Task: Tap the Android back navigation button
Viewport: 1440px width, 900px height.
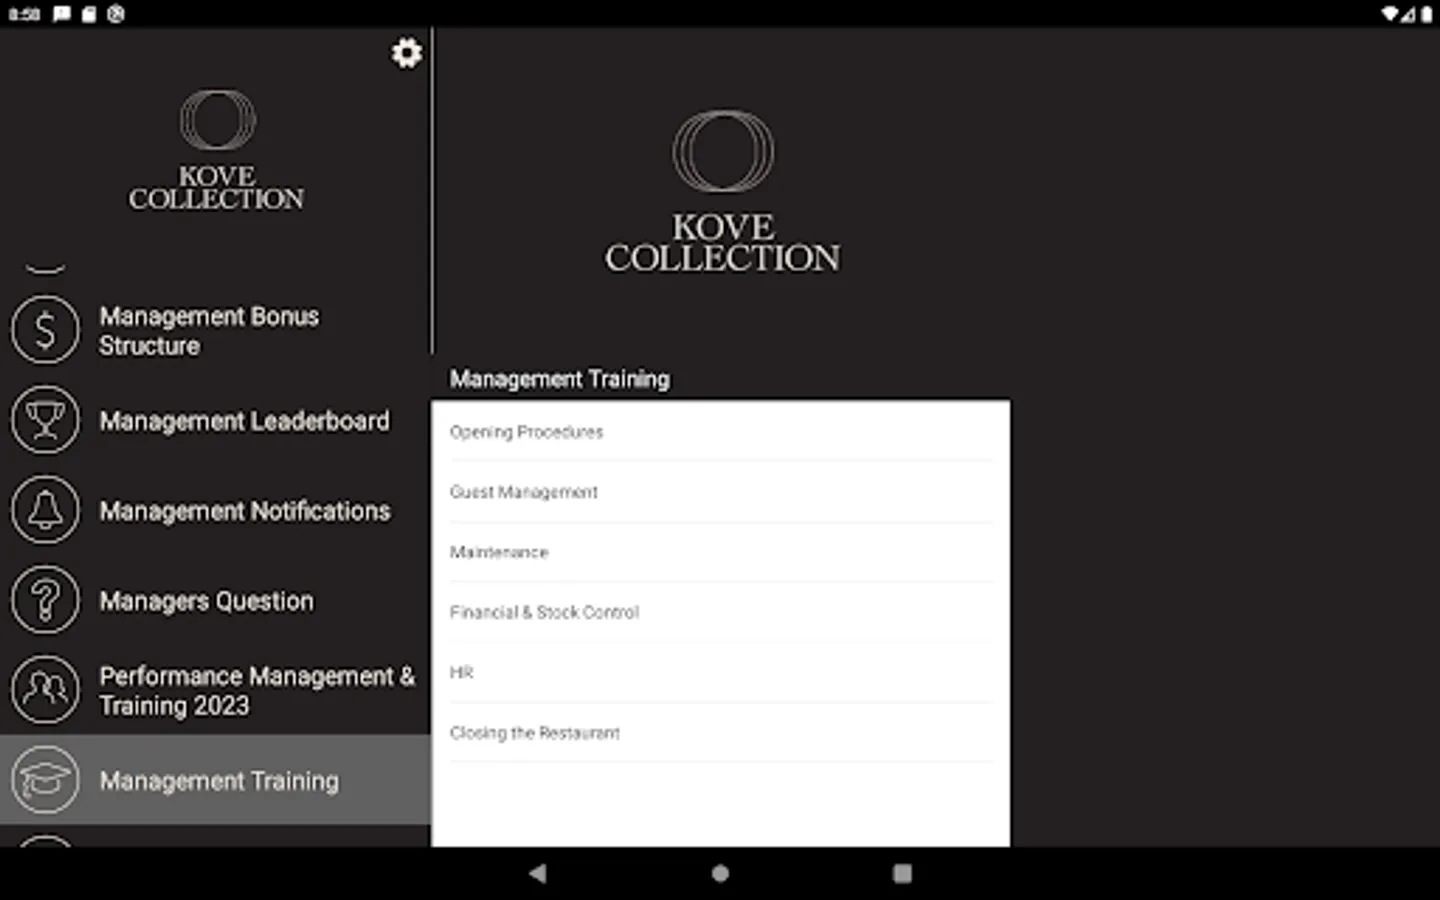Action: pyautogui.click(x=538, y=873)
